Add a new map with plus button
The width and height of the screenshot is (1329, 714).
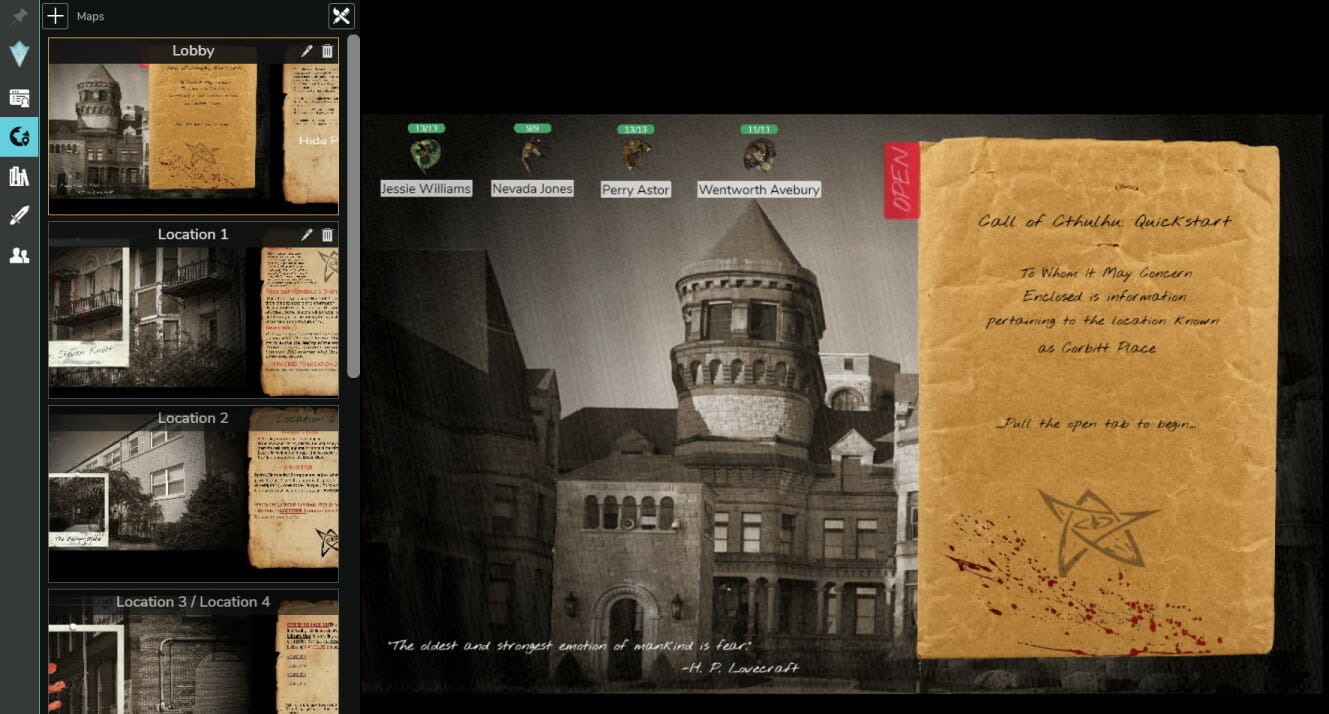(x=55, y=16)
